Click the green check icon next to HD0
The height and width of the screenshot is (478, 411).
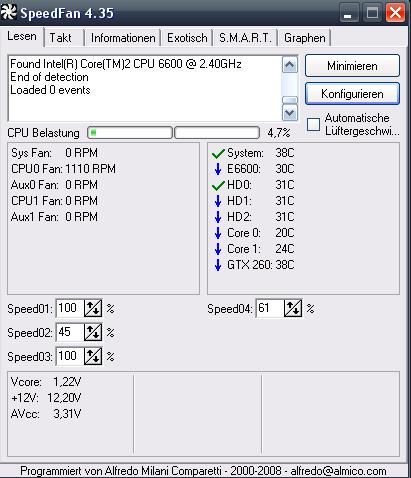coord(218,185)
